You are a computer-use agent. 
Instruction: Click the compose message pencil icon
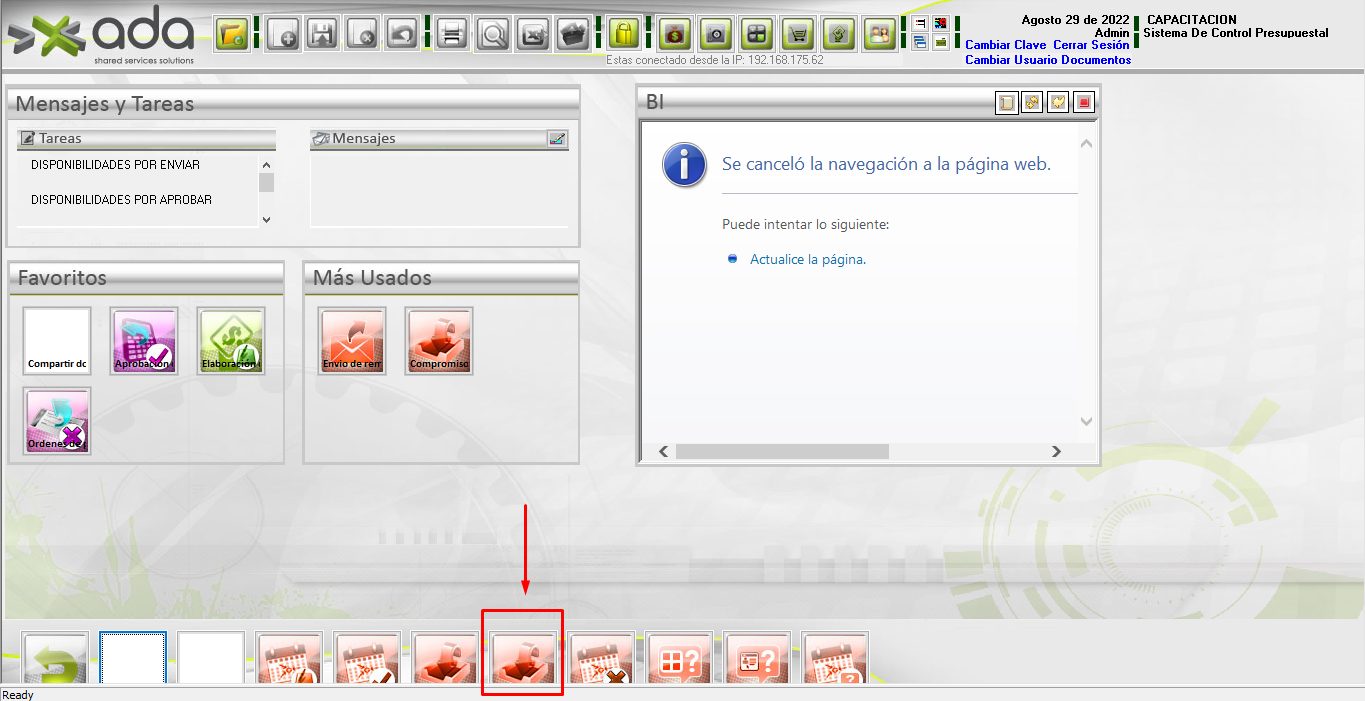557,139
